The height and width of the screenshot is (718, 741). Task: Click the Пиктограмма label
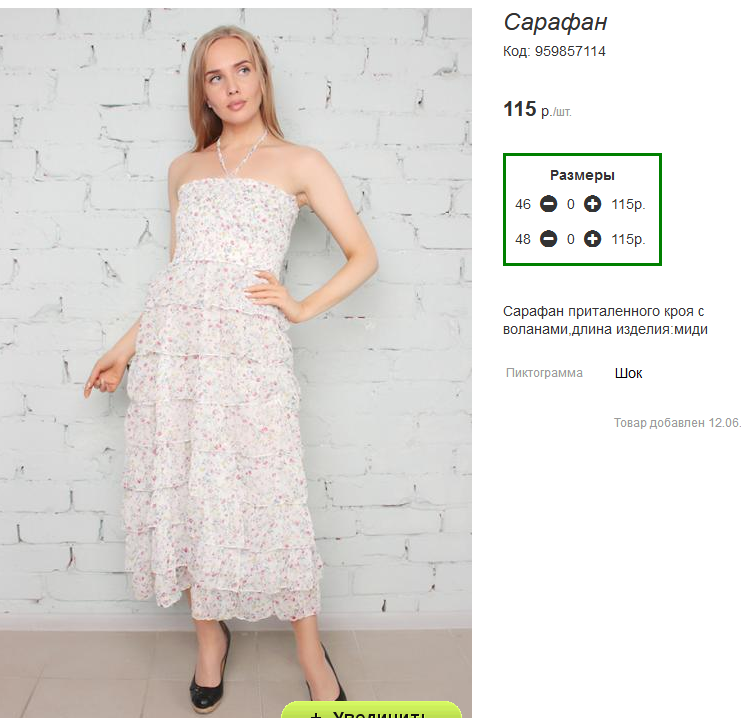tap(544, 373)
